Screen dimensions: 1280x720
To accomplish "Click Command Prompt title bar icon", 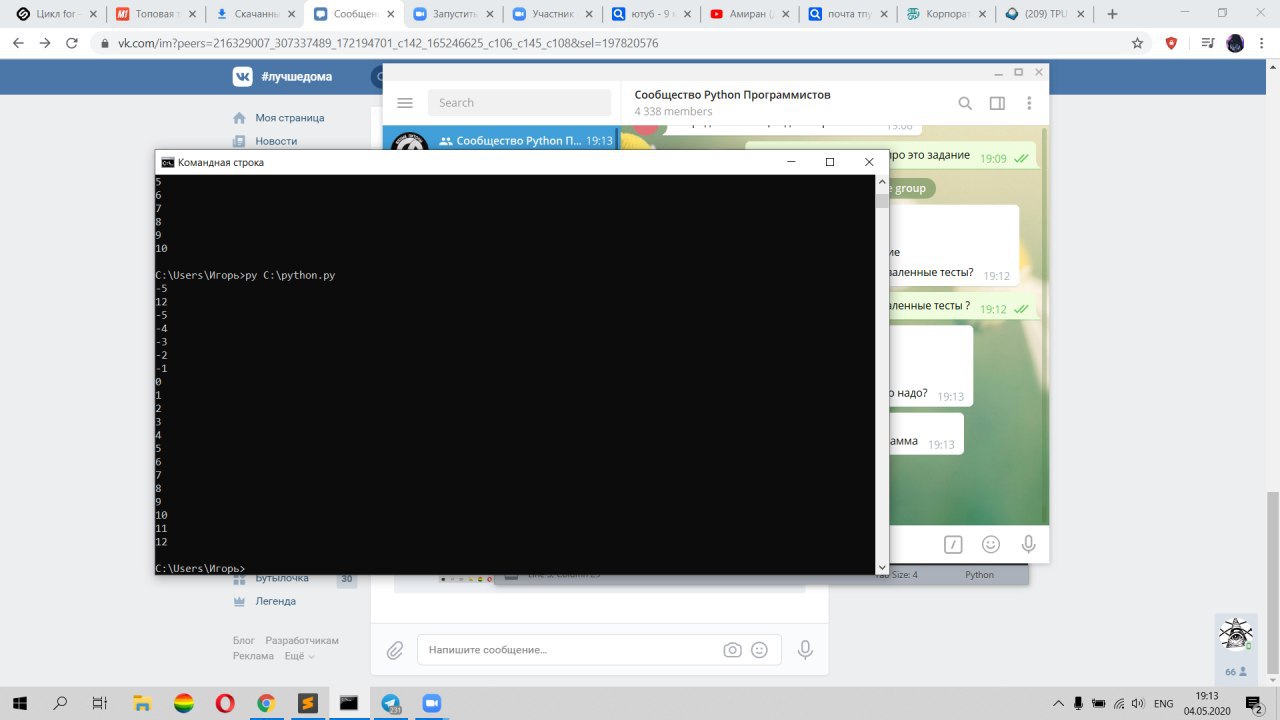I will (x=168, y=162).
